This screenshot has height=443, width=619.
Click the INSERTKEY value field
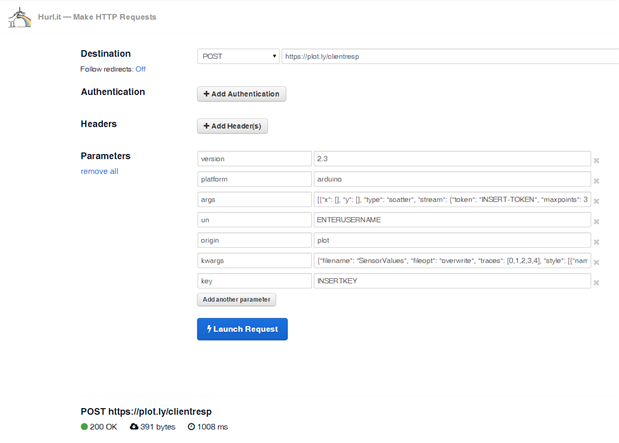(452, 282)
